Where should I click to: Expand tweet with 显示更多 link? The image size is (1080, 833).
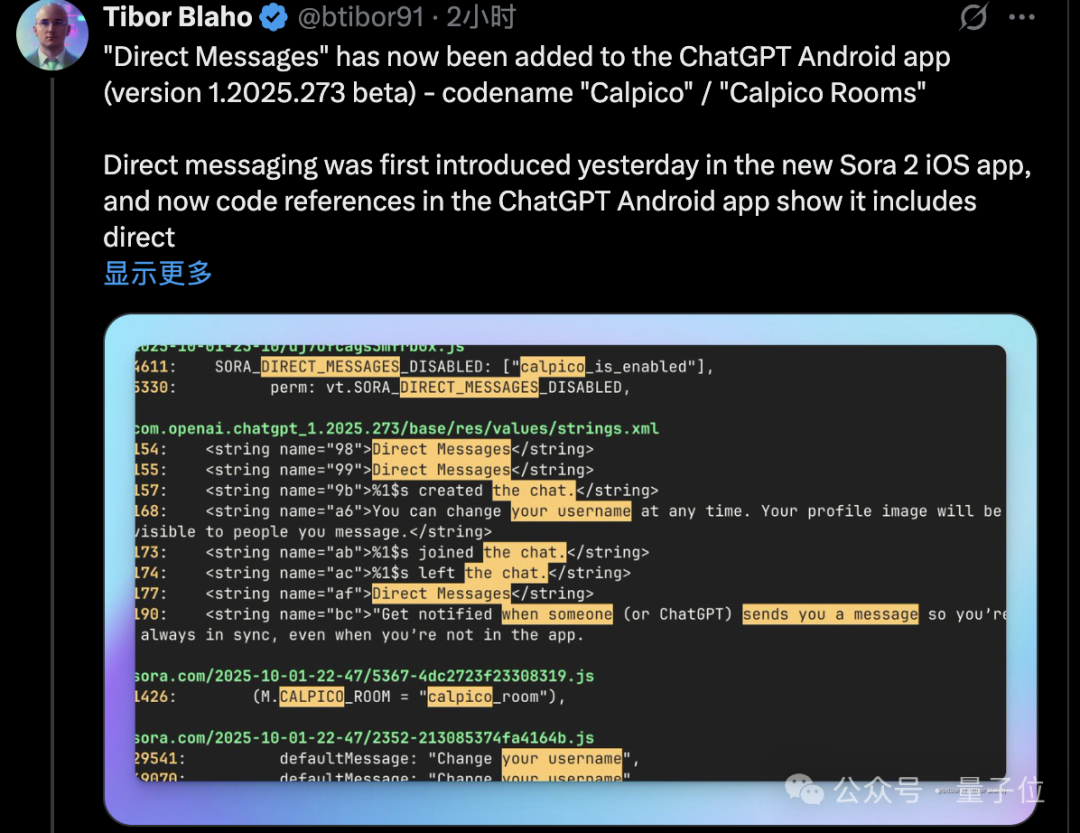point(158,273)
